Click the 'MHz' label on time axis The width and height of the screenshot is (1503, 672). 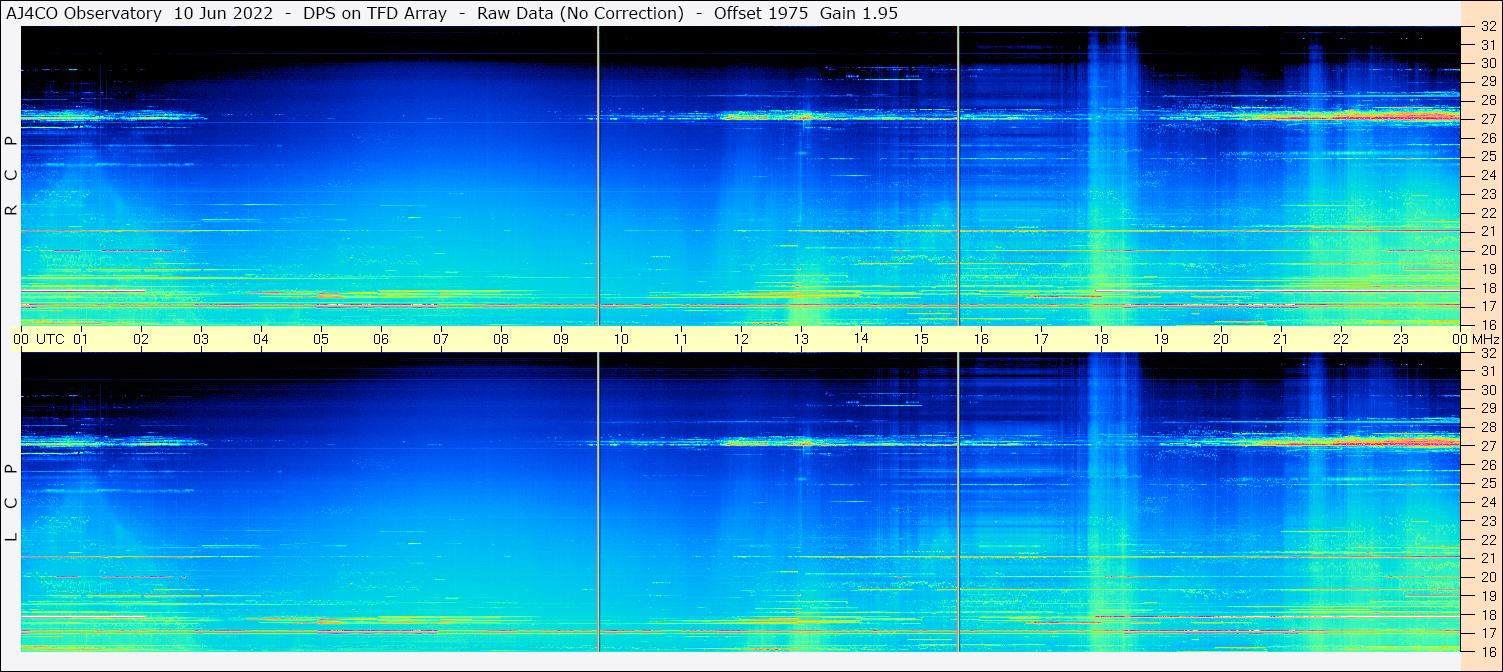pos(1484,339)
